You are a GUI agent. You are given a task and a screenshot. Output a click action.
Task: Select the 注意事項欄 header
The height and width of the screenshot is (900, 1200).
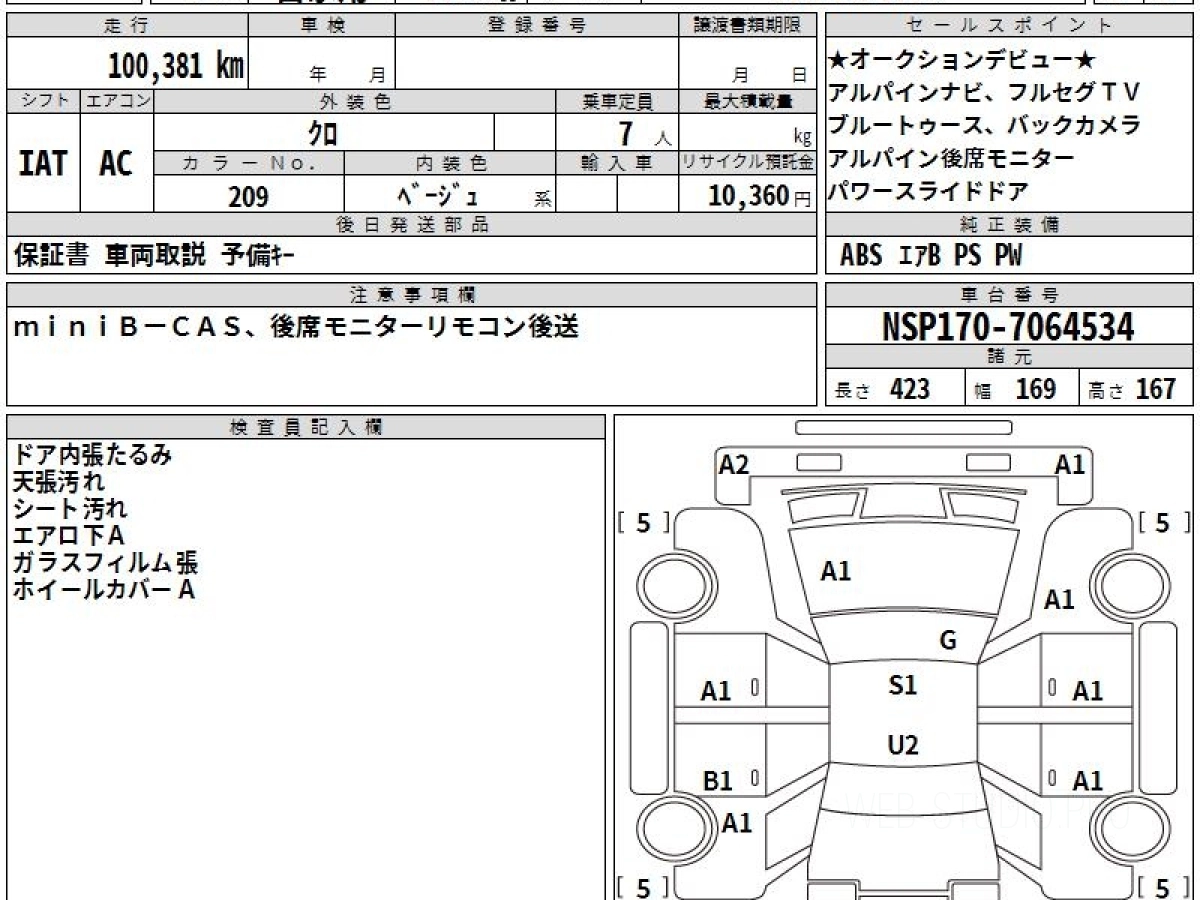pyautogui.click(x=411, y=295)
